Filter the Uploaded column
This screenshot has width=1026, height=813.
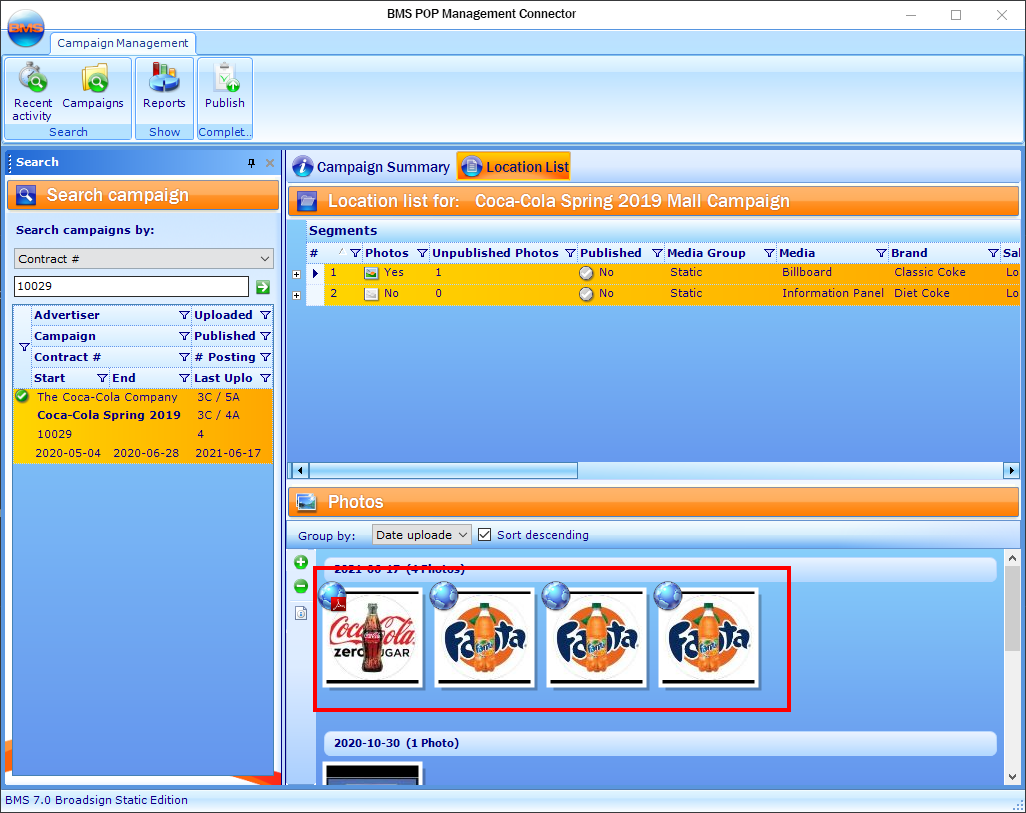click(265, 315)
